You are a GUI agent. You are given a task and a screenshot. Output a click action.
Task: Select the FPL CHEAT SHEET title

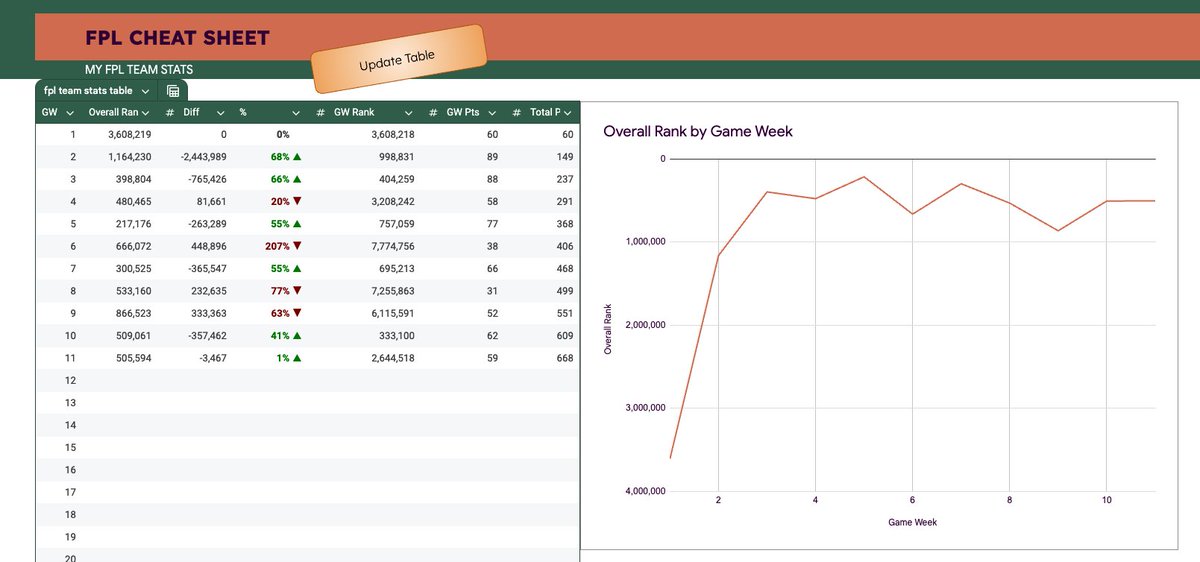coord(178,38)
